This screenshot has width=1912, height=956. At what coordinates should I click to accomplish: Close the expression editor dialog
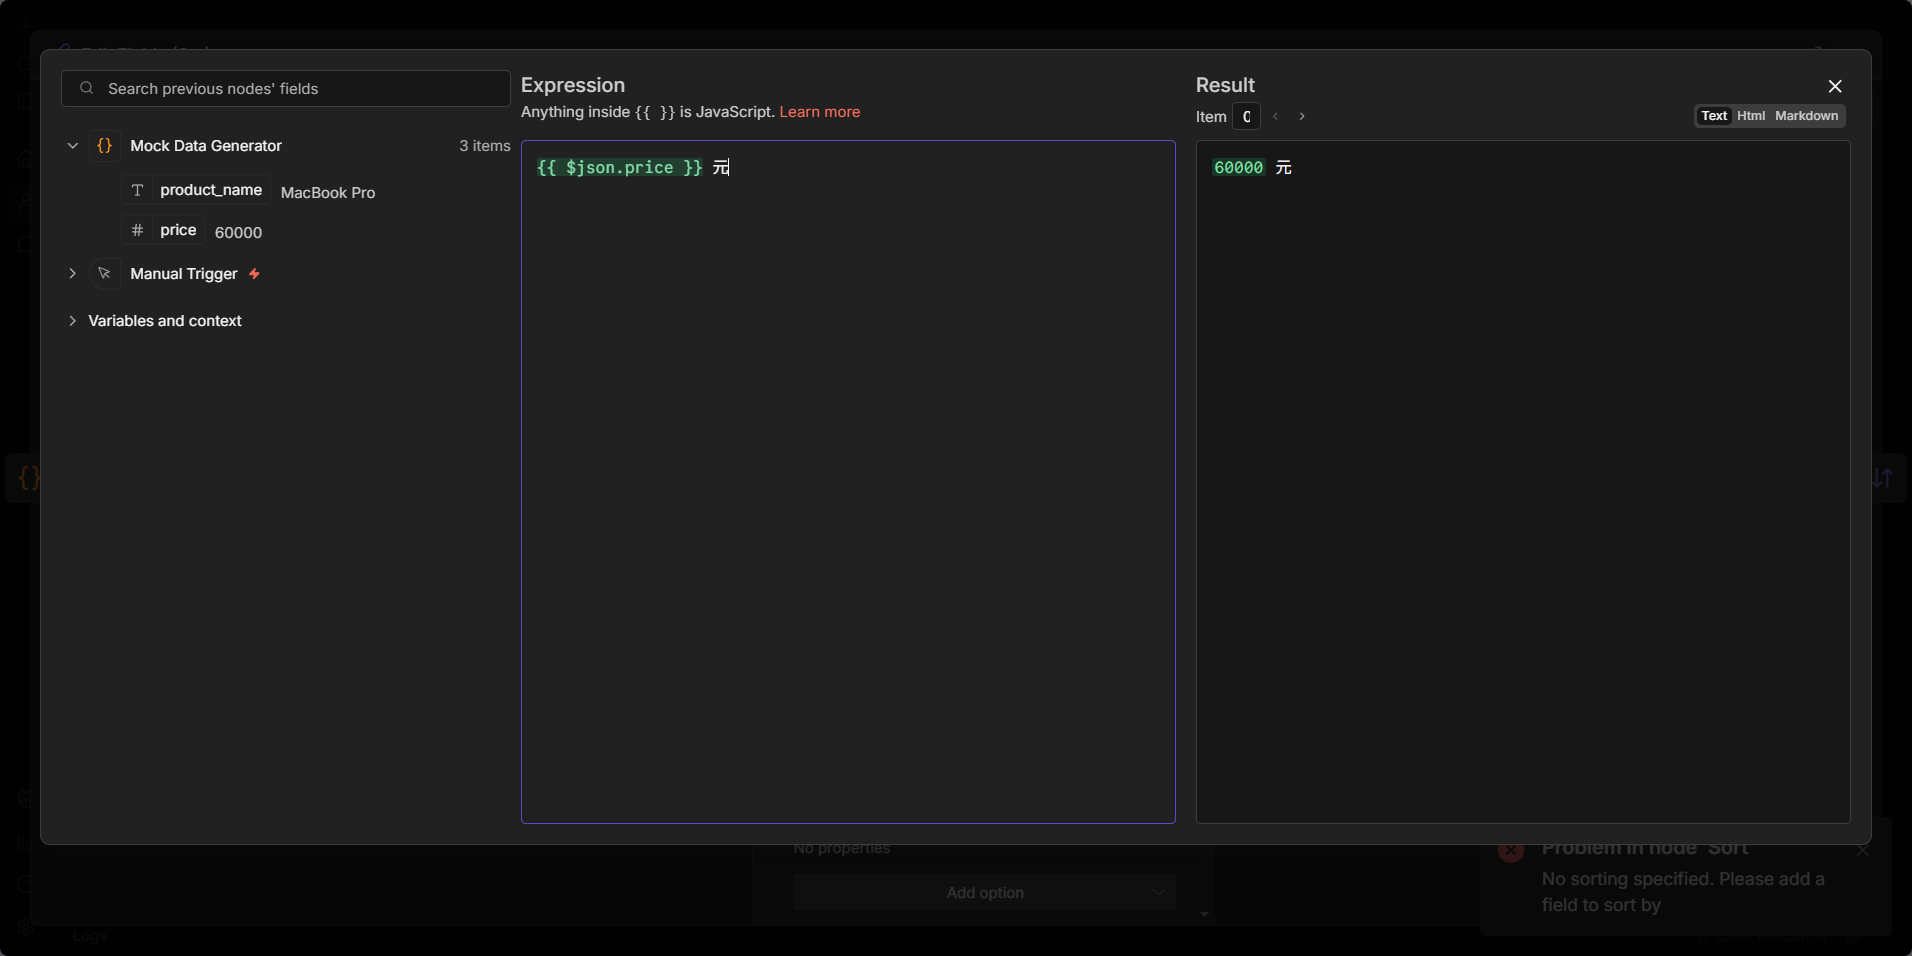coord(1835,87)
